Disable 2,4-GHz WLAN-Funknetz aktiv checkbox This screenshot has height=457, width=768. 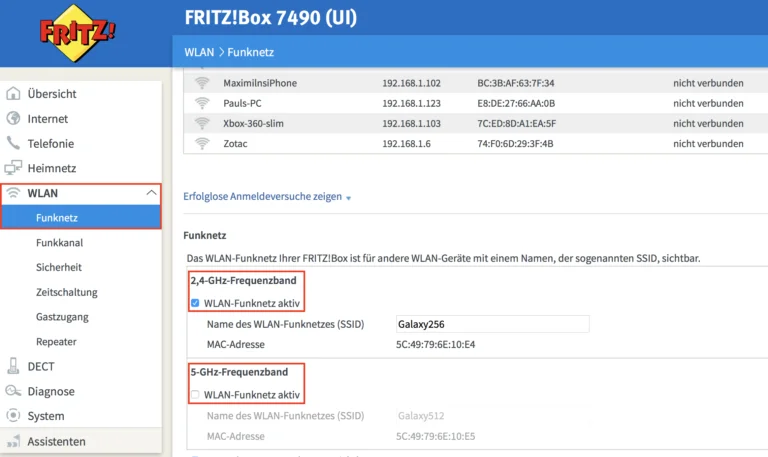point(195,303)
